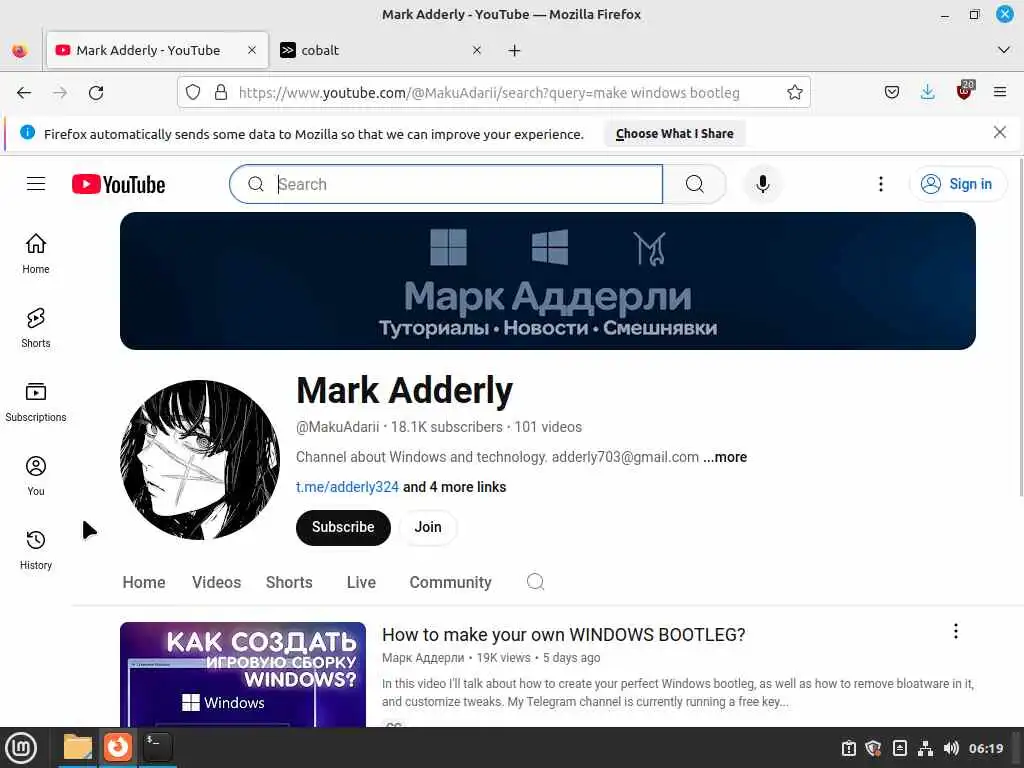Open 'How to make your own WINDOWS BOOTLEG?' title
Screen dimensions: 1024x768
tap(564, 635)
